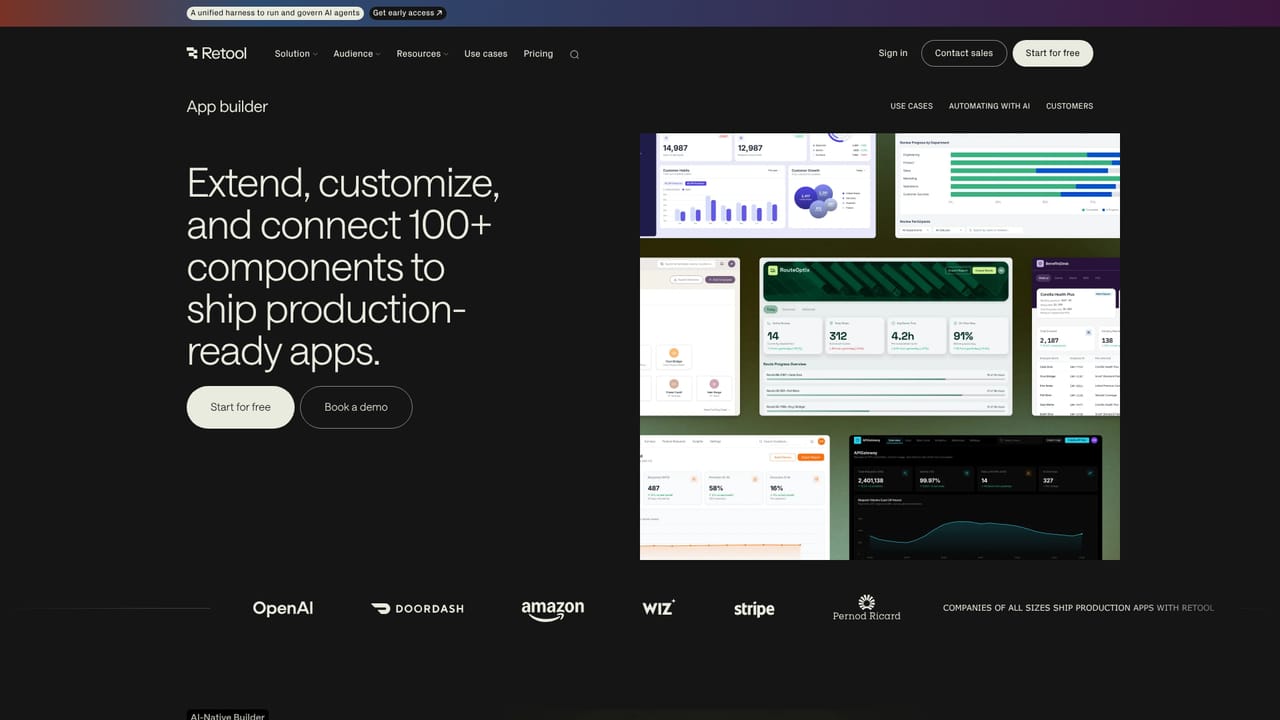This screenshot has height=720, width=1280.
Task: Click the unified harness AI agents banner text
Action: (275, 13)
